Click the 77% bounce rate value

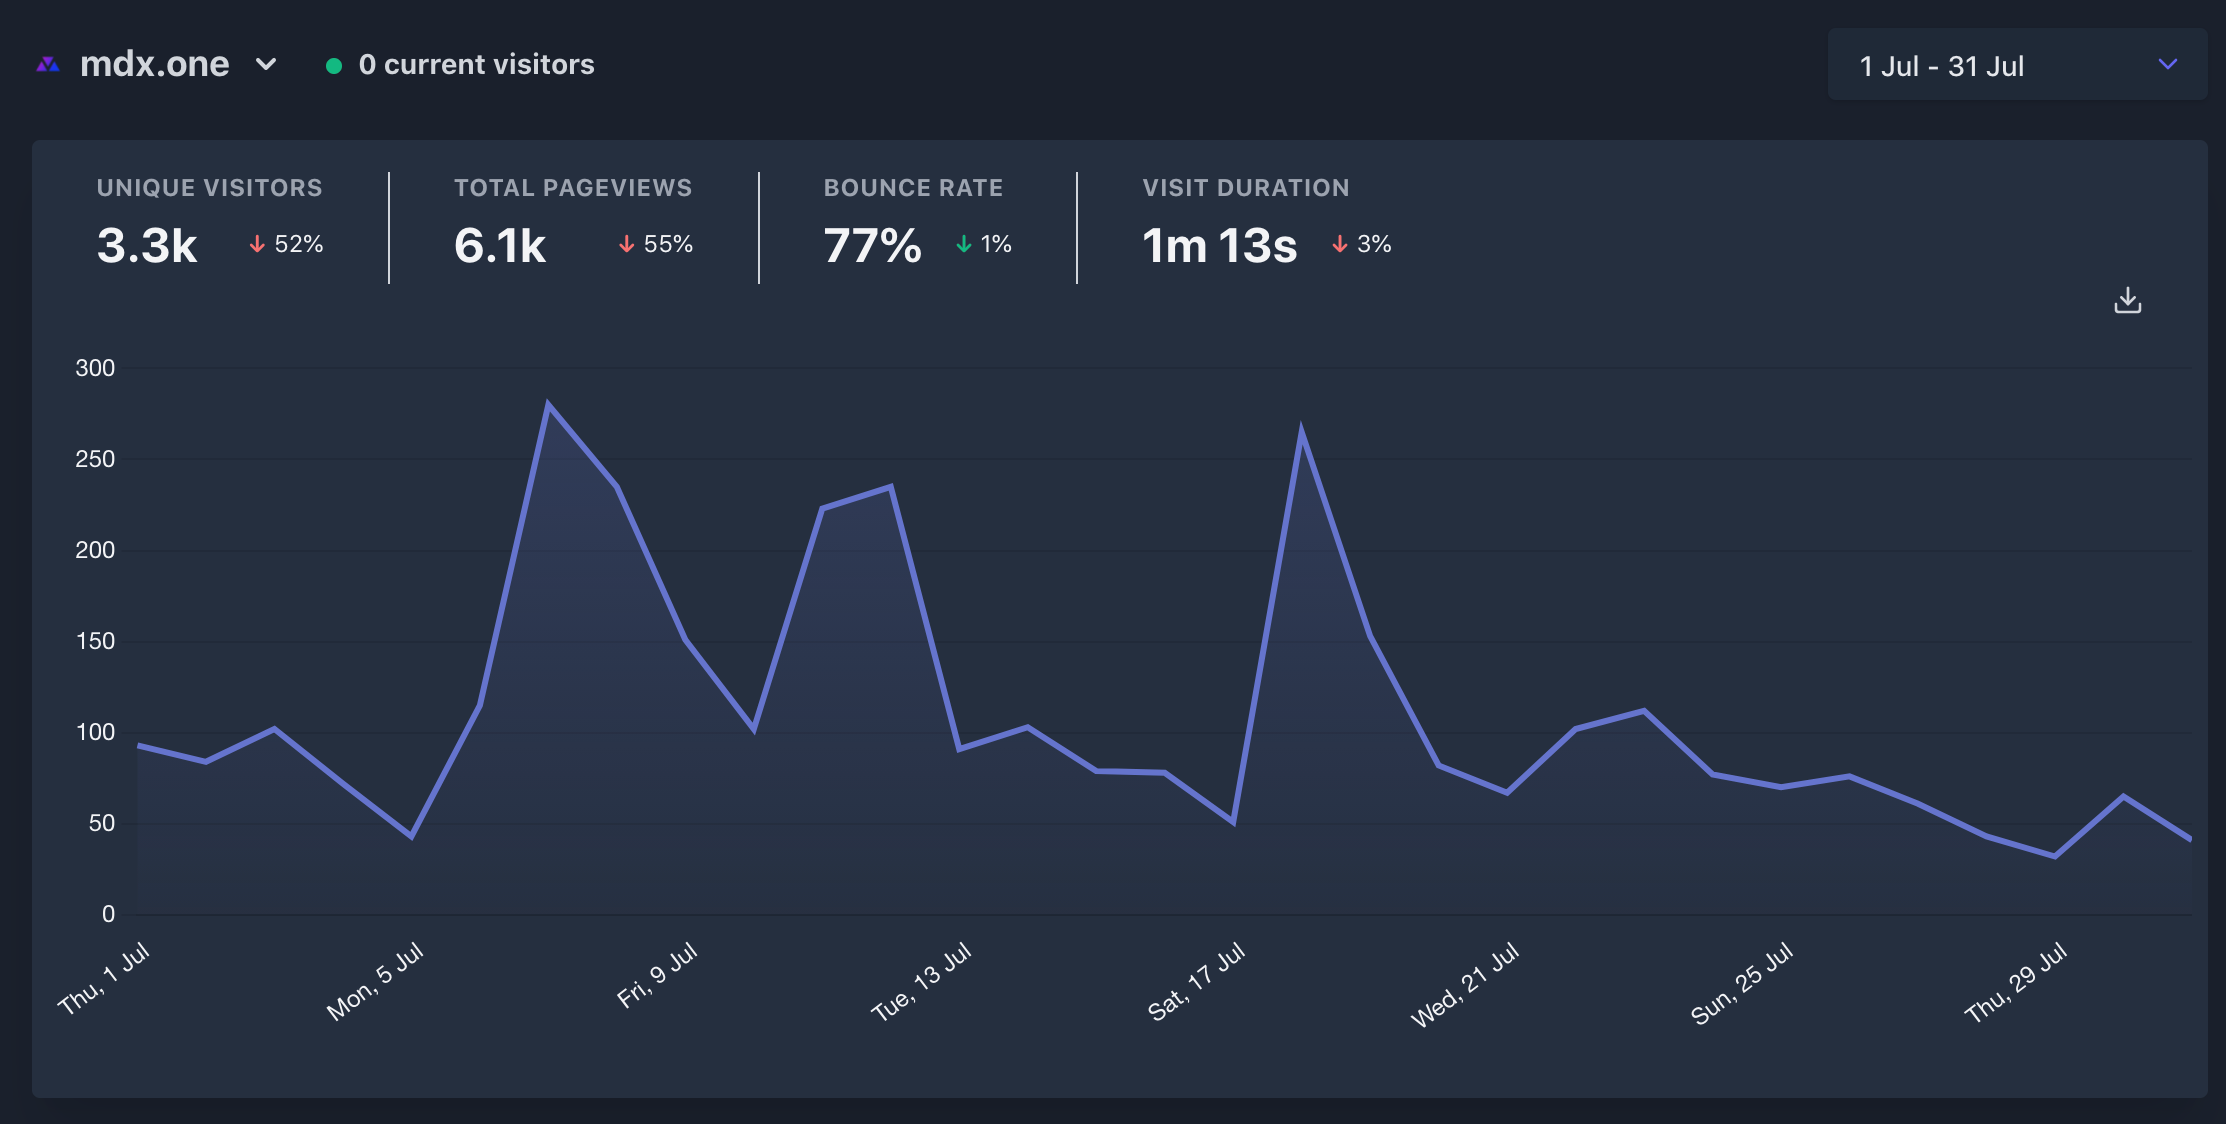(x=872, y=246)
